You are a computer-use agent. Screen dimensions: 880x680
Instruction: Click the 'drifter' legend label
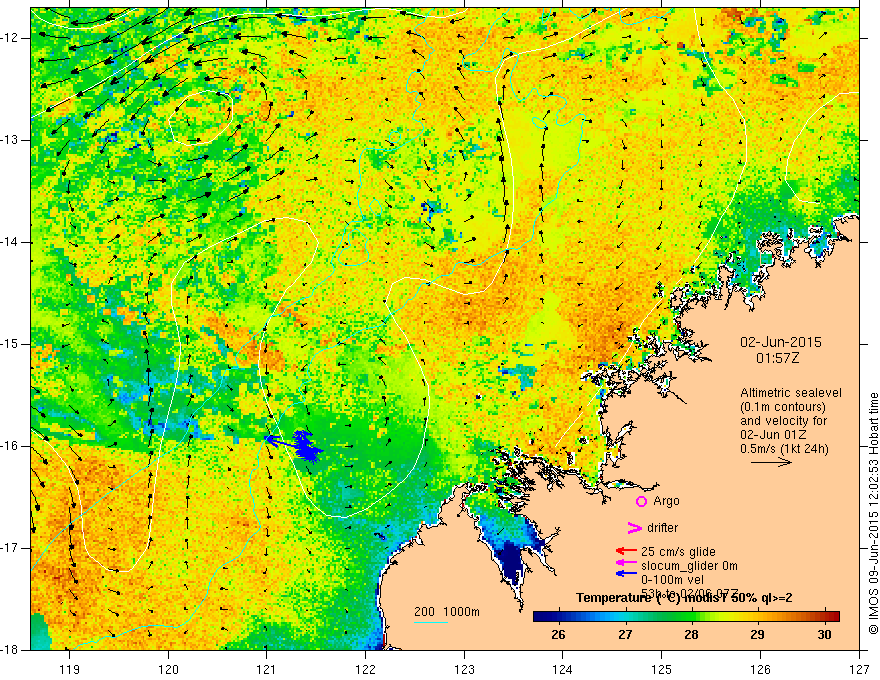pyautogui.click(x=663, y=528)
